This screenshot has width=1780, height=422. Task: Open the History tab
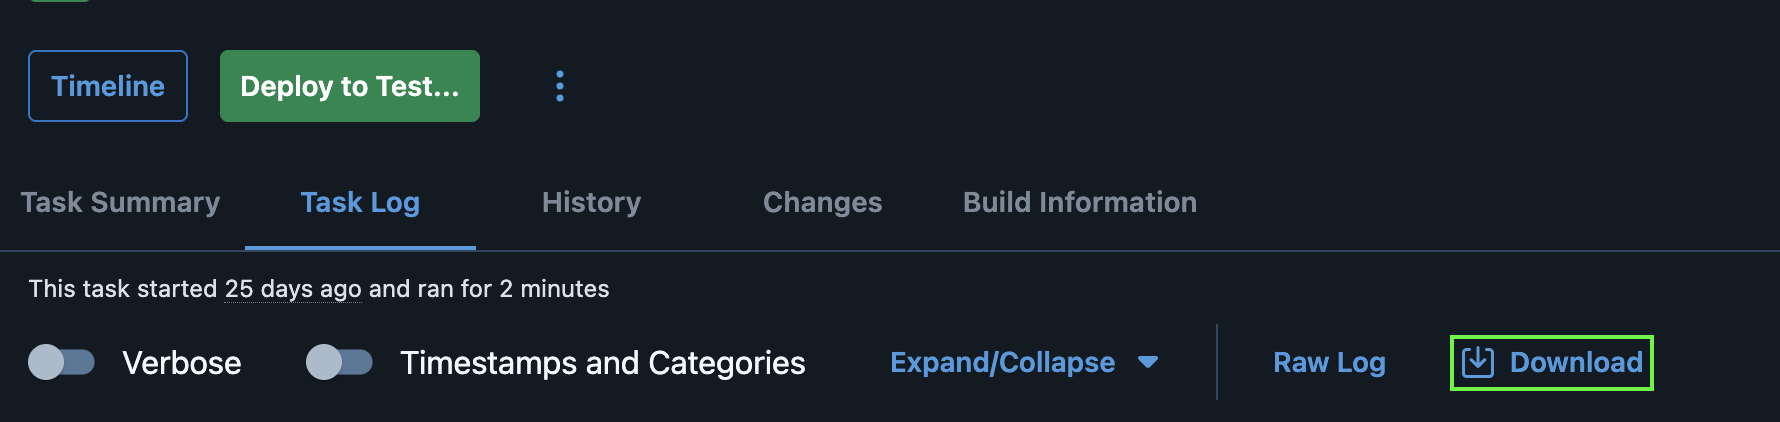click(591, 202)
